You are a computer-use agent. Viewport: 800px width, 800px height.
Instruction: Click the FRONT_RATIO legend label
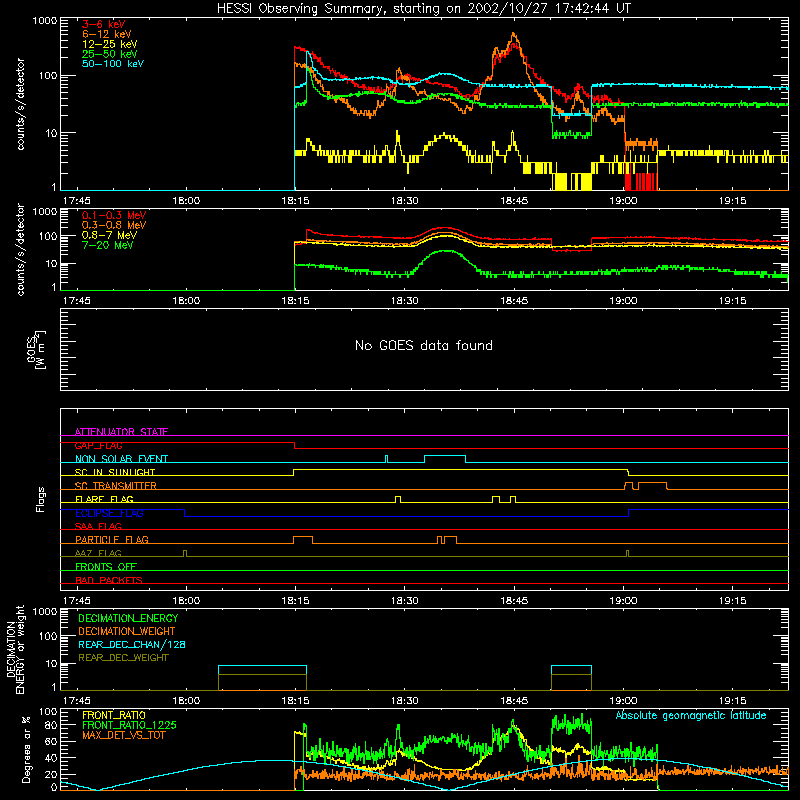(x=114, y=715)
